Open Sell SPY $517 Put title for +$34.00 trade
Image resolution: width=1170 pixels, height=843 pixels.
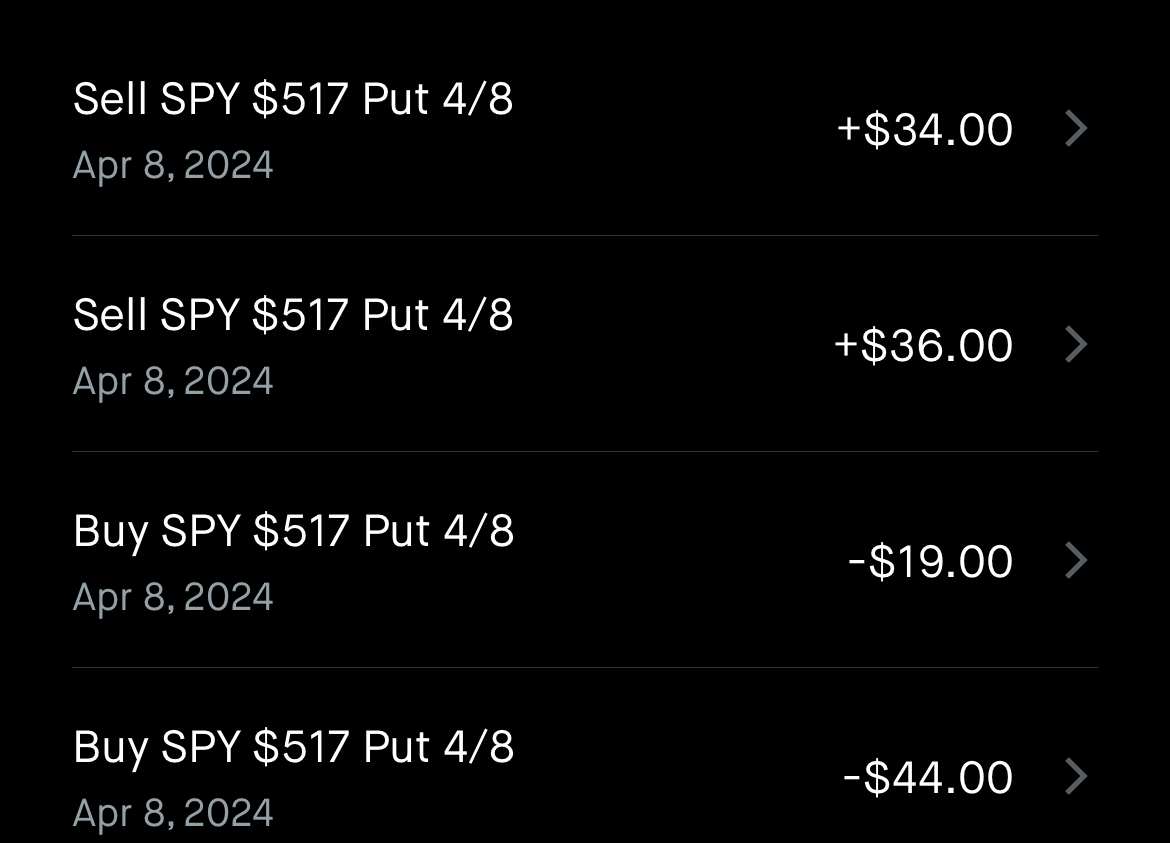point(293,100)
